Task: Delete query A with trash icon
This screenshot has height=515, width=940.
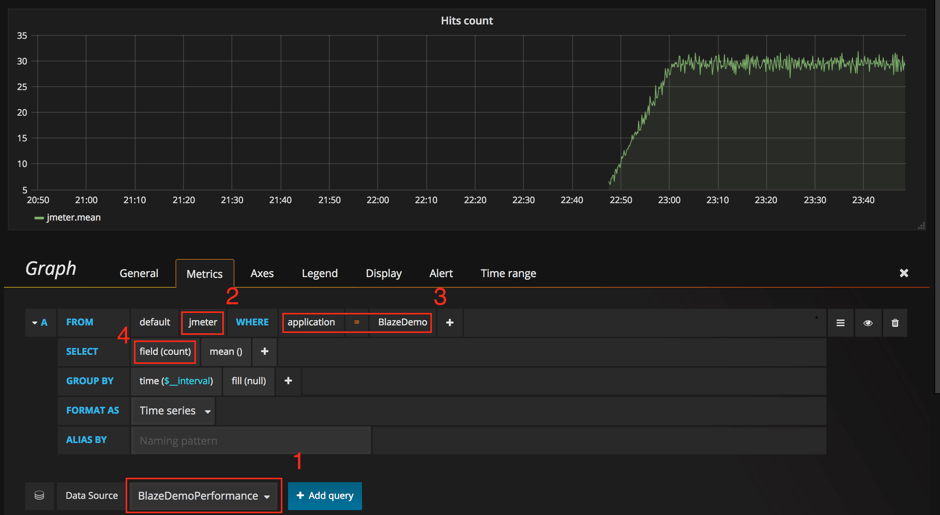Action: click(x=894, y=323)
